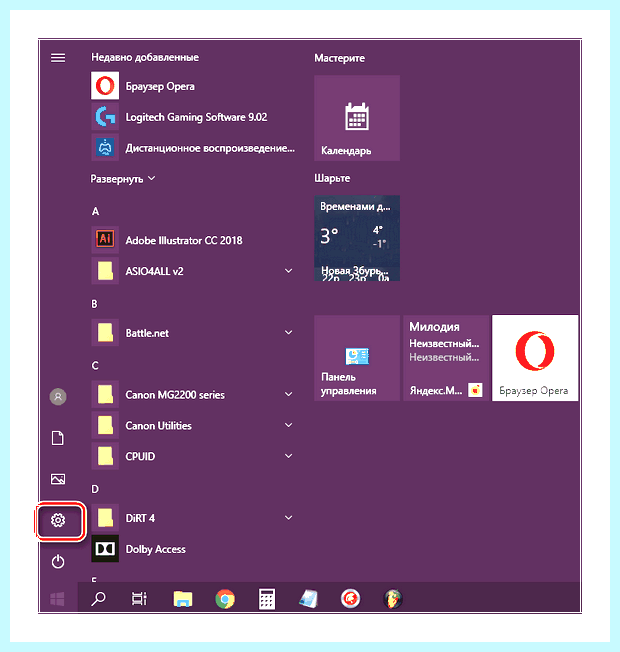
Task: Open Dolby Access app
Action: point(193,549)
